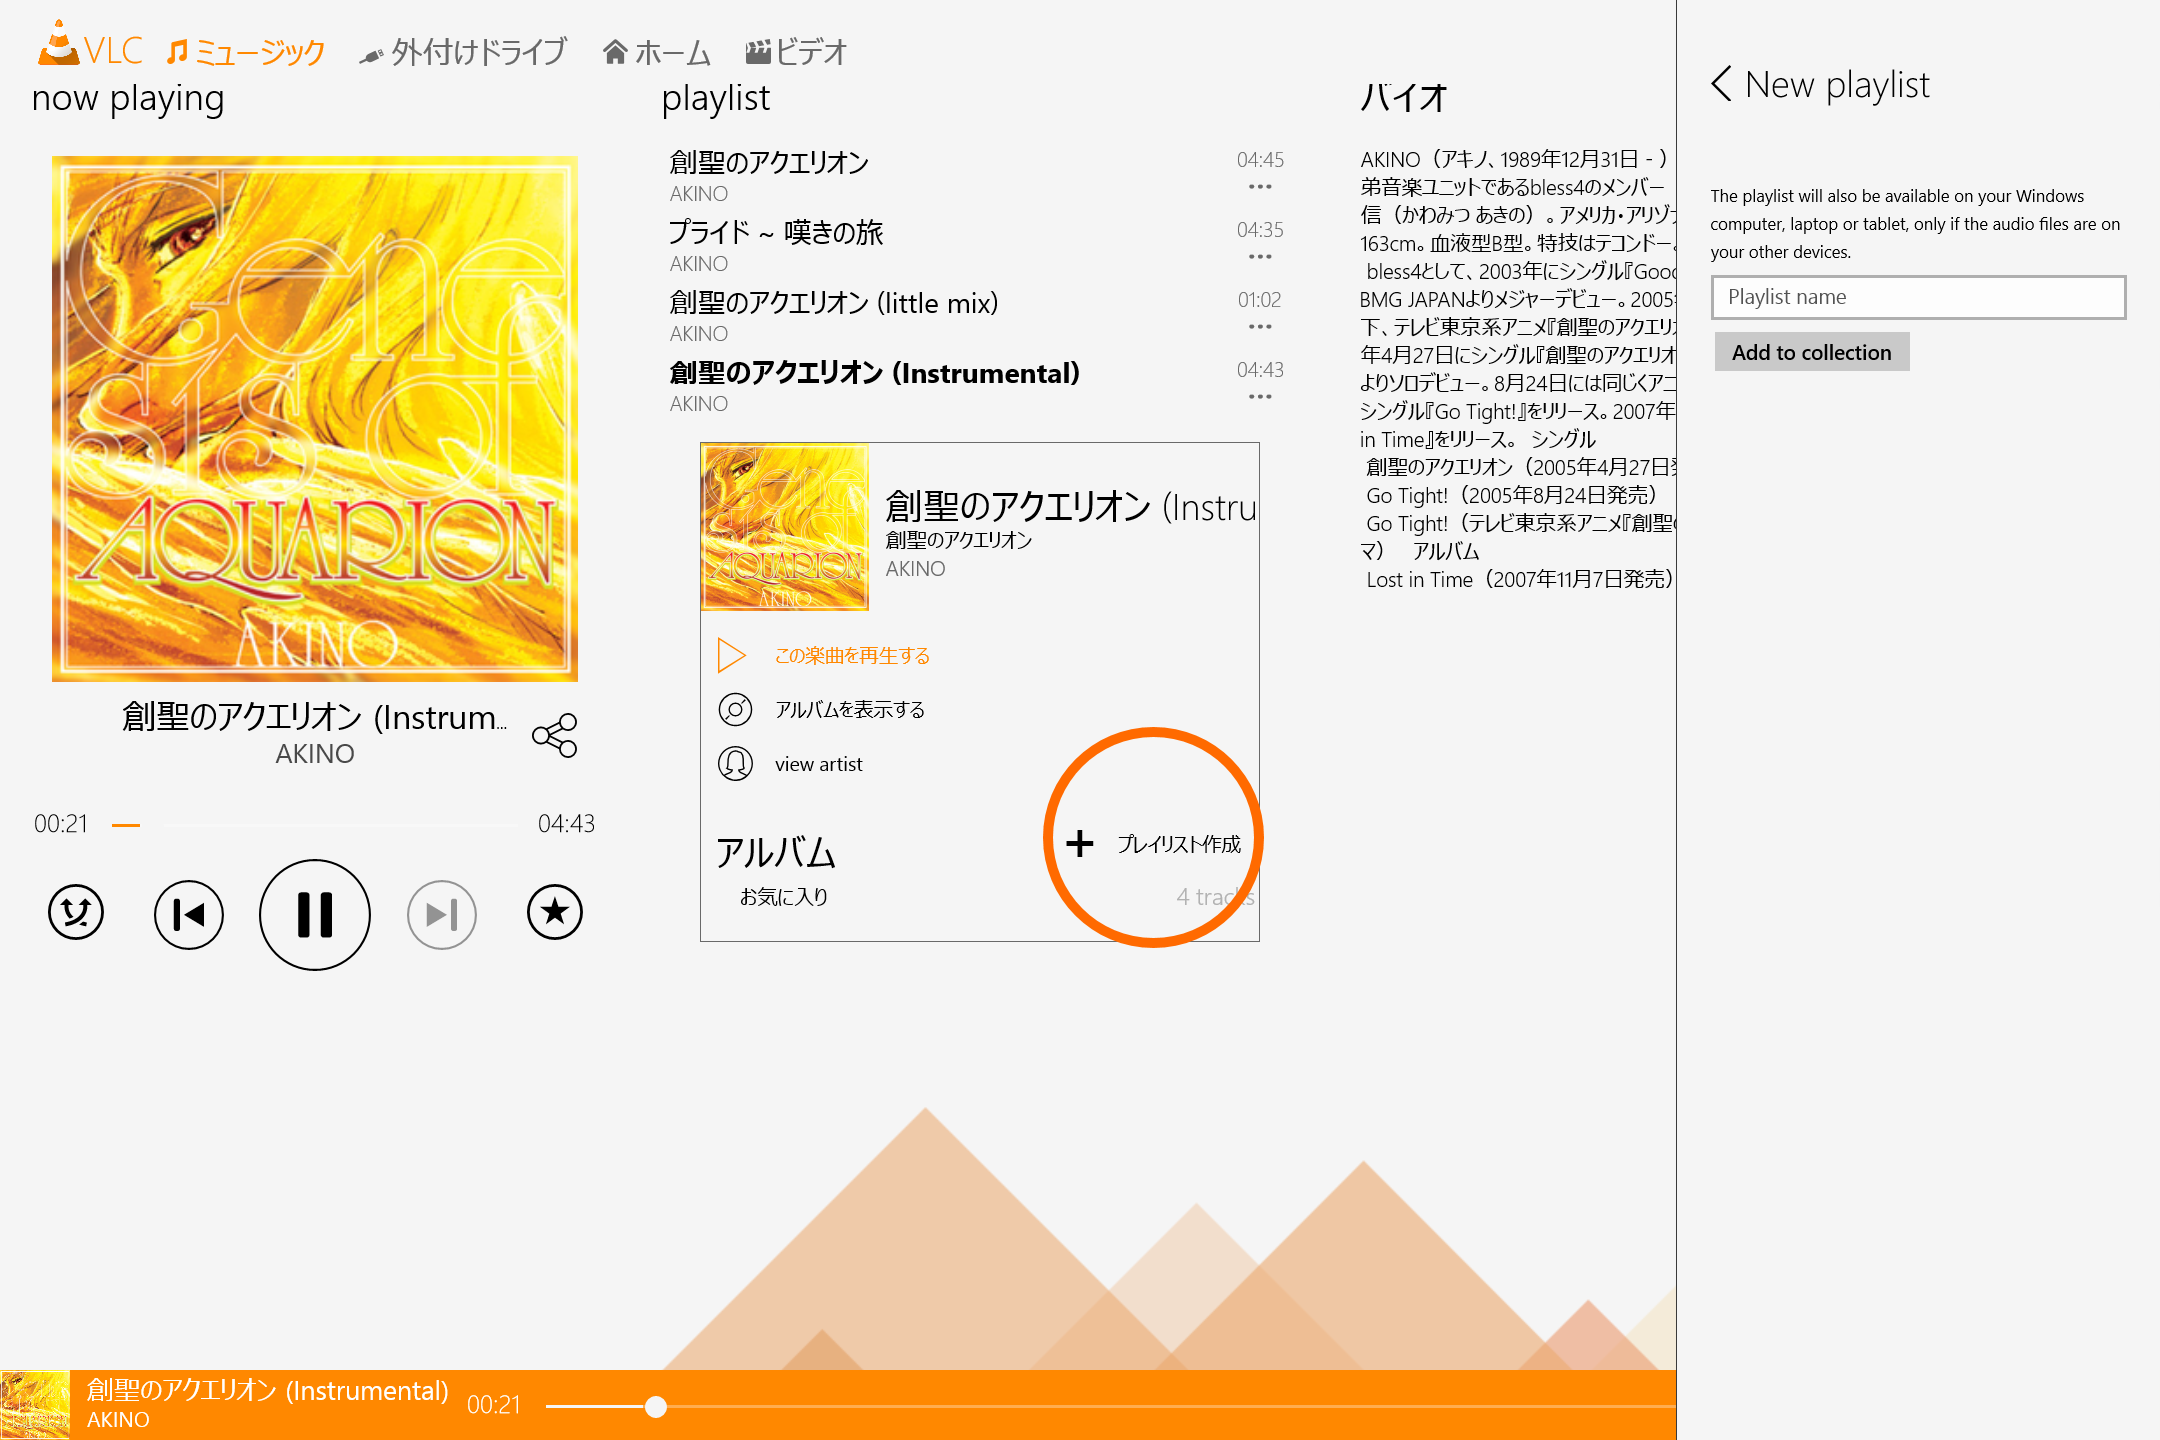Switch to the ミュージック section
The height and width of the screenshot is (1440, 2160).
(248, 51)
